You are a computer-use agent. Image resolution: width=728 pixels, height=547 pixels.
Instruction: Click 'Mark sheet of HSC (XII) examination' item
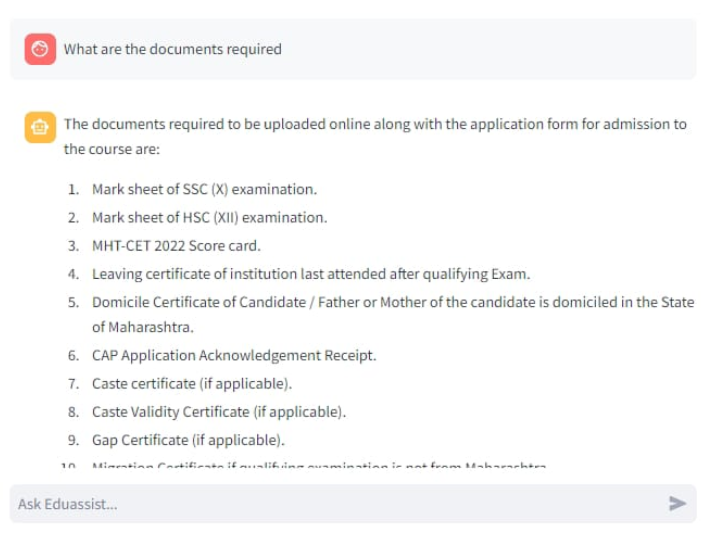[209, 218]
